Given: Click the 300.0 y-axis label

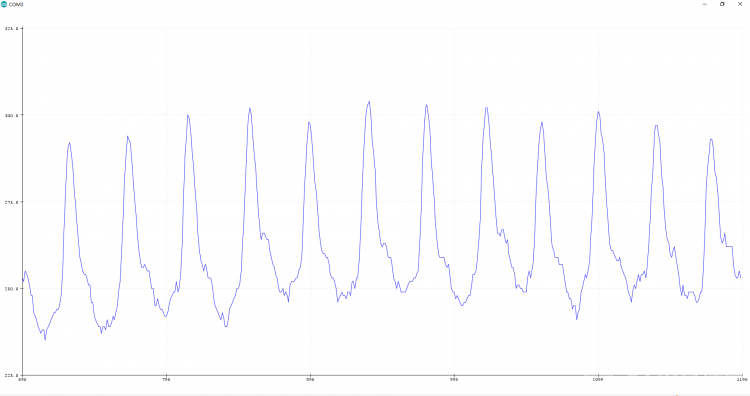Looking at the screenshot, I should tap(11, 115).
